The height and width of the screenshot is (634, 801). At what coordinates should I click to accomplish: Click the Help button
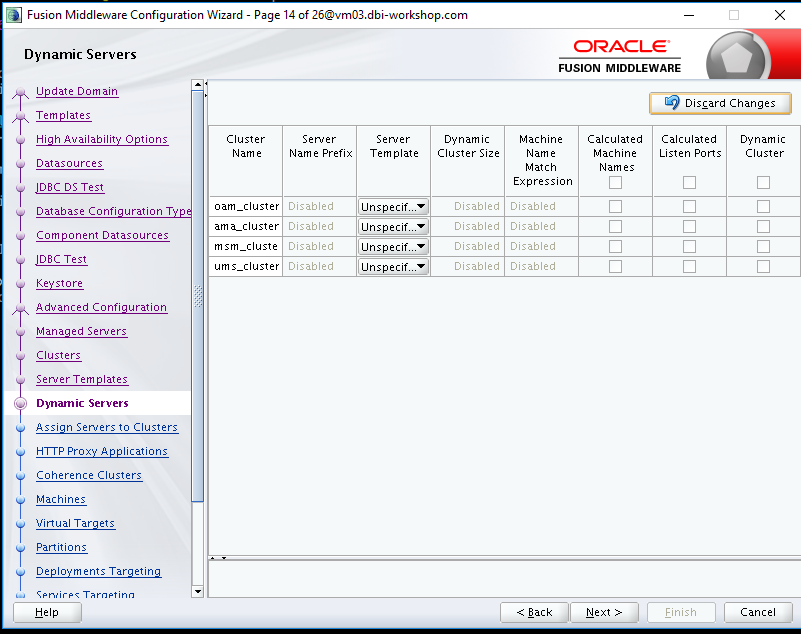(x=47, y=612)
